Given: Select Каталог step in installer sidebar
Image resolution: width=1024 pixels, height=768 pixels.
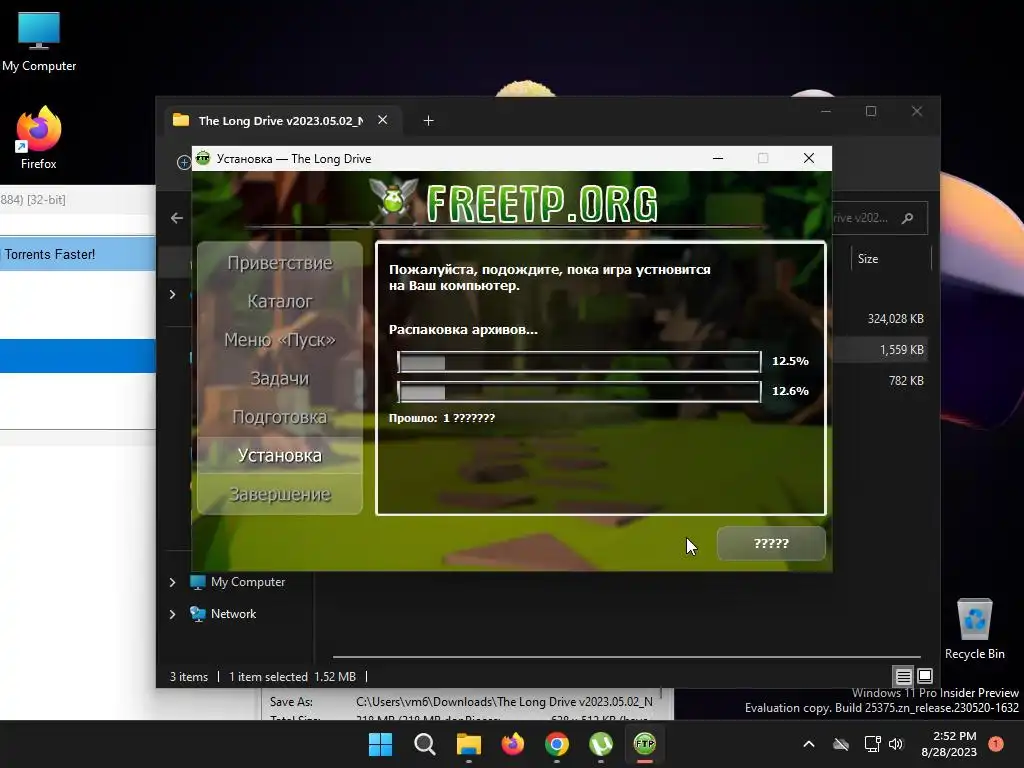Looking at the screenshot, I should click(280, 301).
